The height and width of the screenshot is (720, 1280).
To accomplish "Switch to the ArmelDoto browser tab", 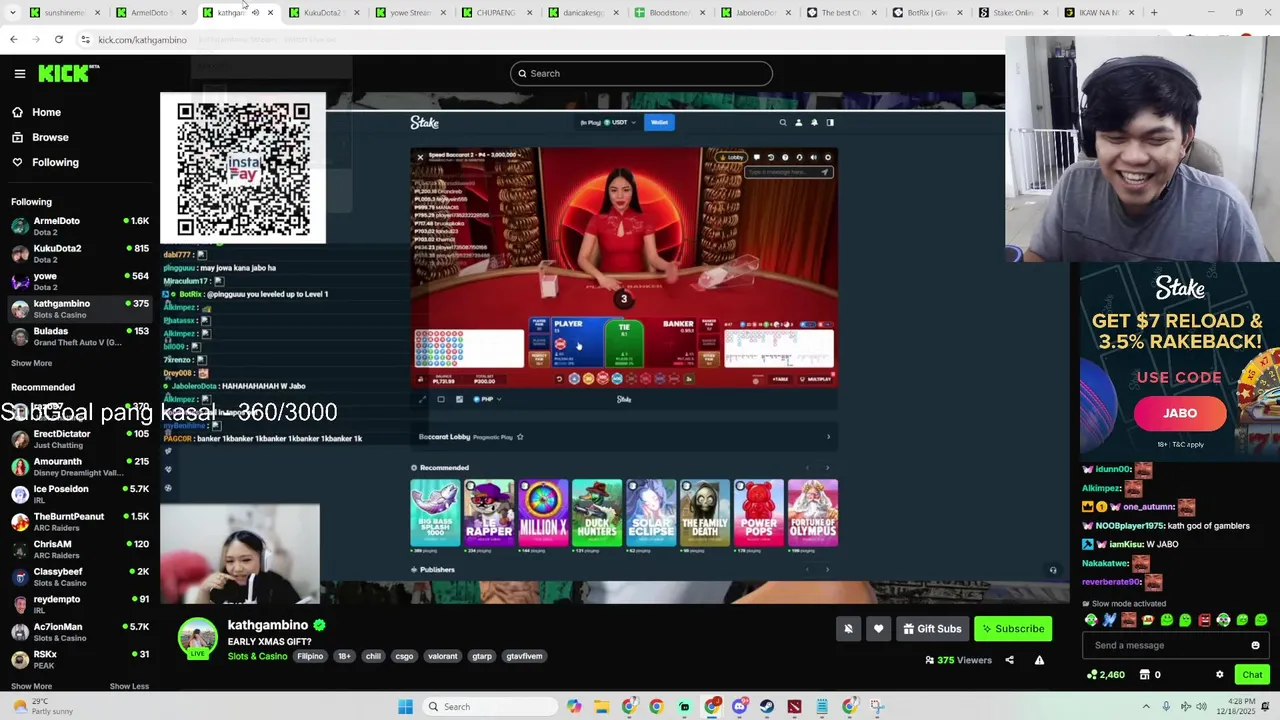I will [150, 13].
